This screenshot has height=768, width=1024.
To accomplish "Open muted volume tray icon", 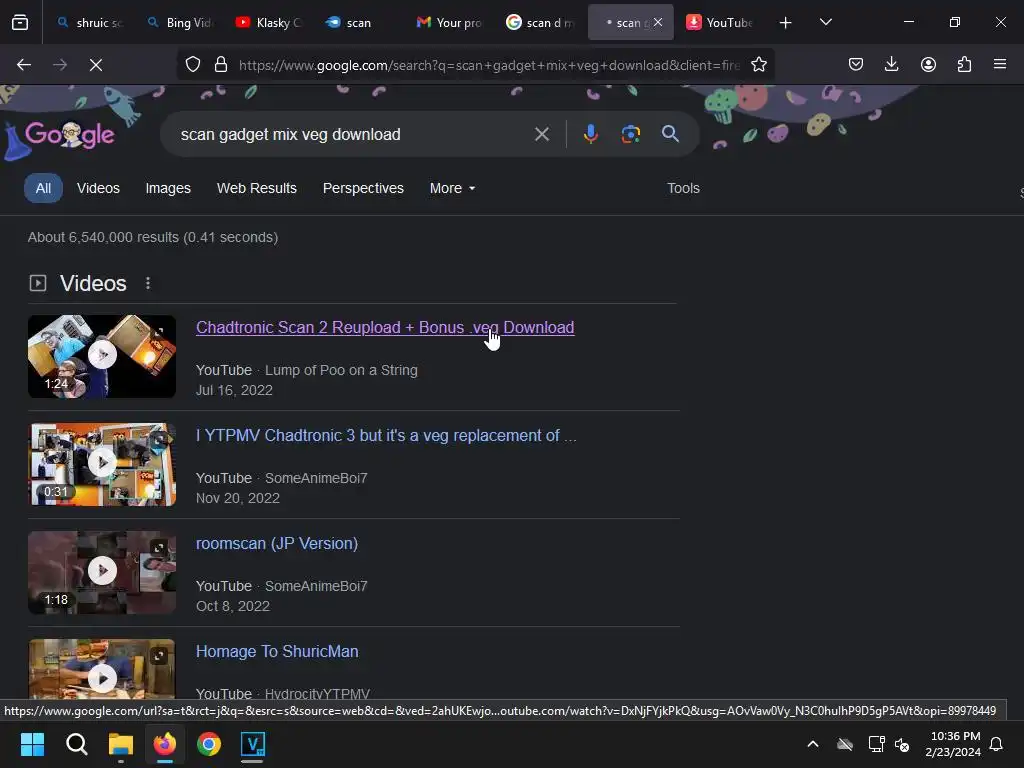I will click(x=902, y=744).
